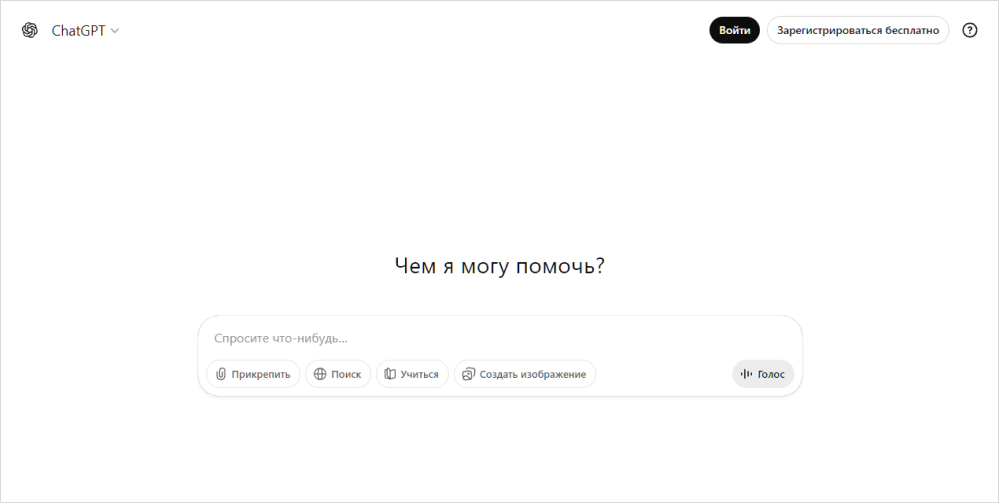
Task: Start voice mode with Голос
Action: tap(763, 374)
